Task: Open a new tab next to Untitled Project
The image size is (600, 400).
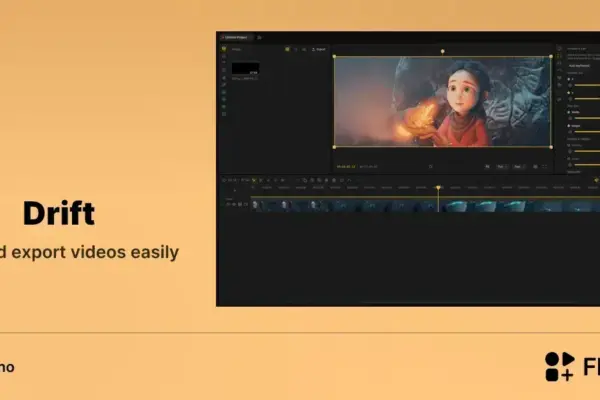Action: [259, 38]
